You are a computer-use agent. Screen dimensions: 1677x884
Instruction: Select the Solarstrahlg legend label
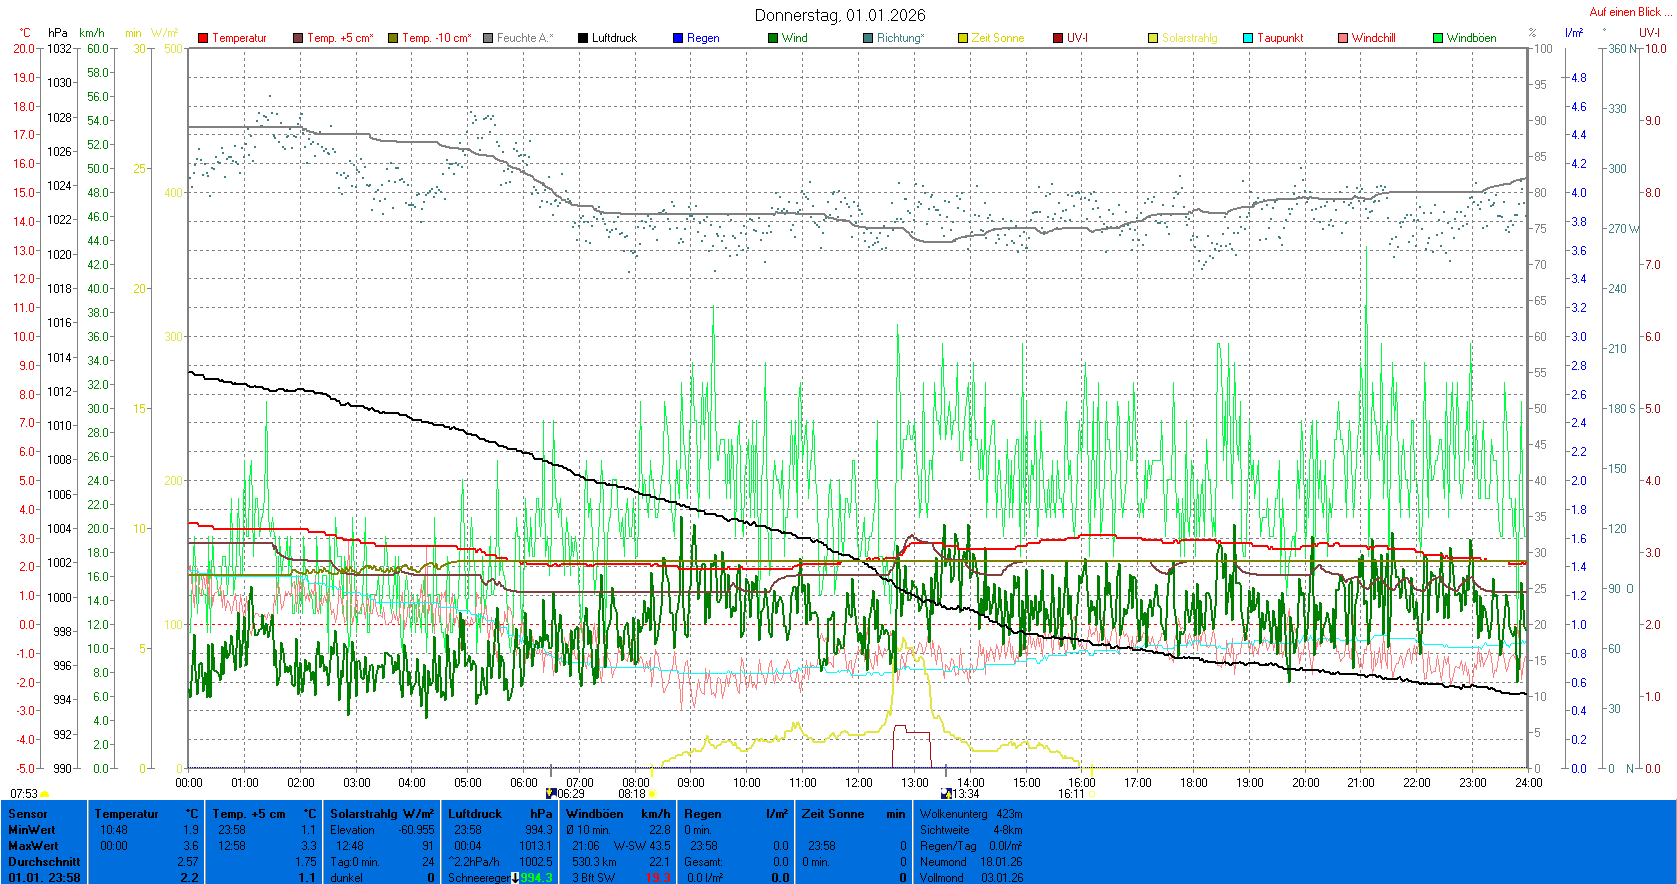1189,38
